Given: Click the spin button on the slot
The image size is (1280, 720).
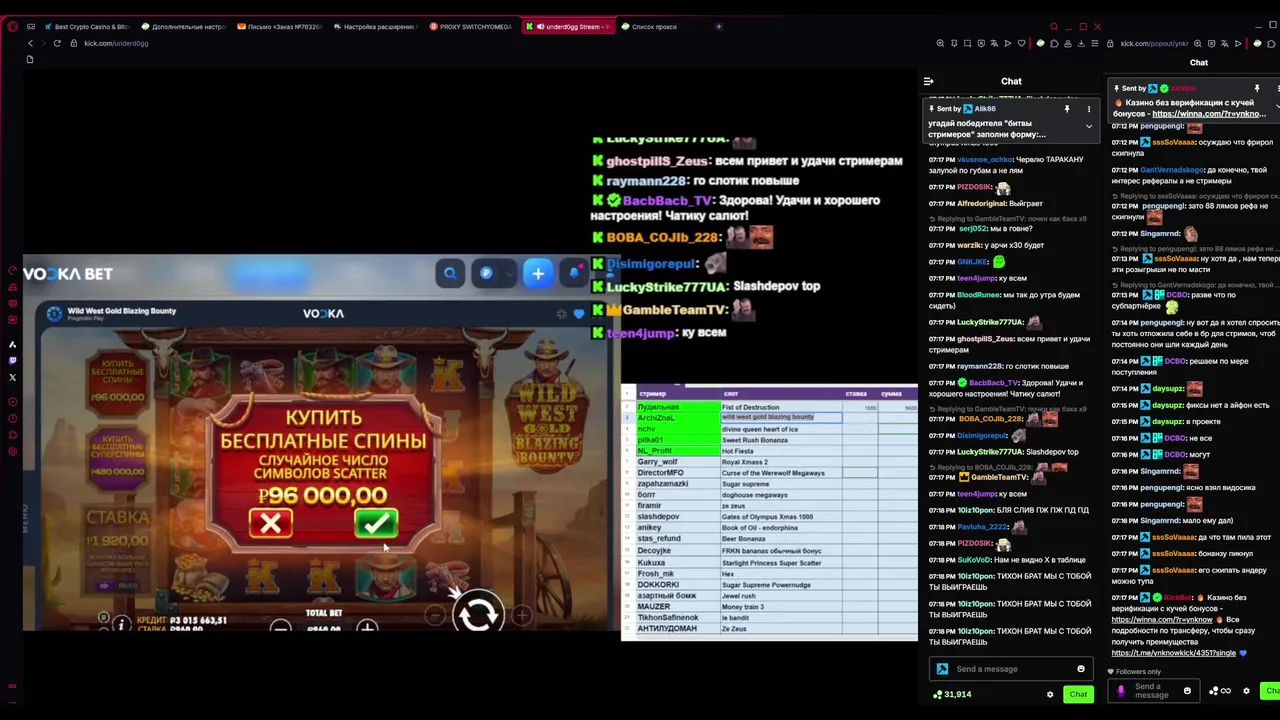Looking at the screenshot, I should pos(478,612).
